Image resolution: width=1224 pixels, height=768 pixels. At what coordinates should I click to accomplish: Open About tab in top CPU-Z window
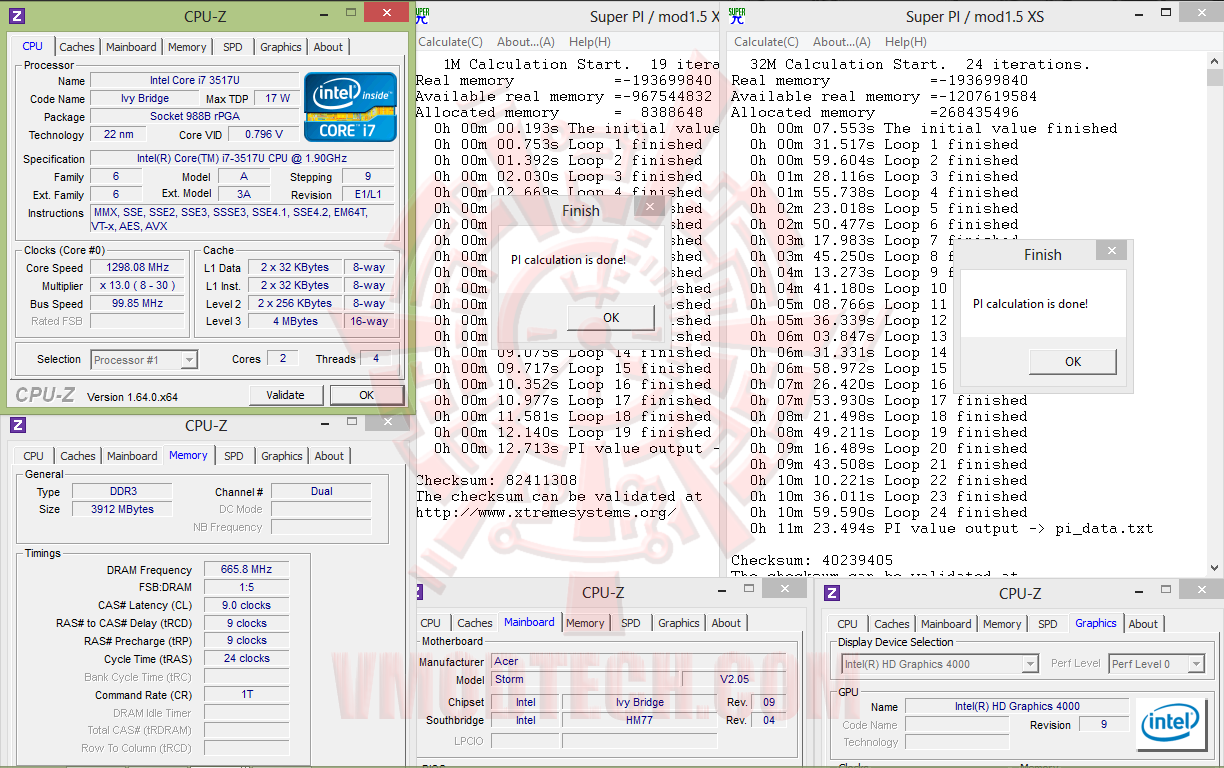pyautogui.click(x=328, y=47)
